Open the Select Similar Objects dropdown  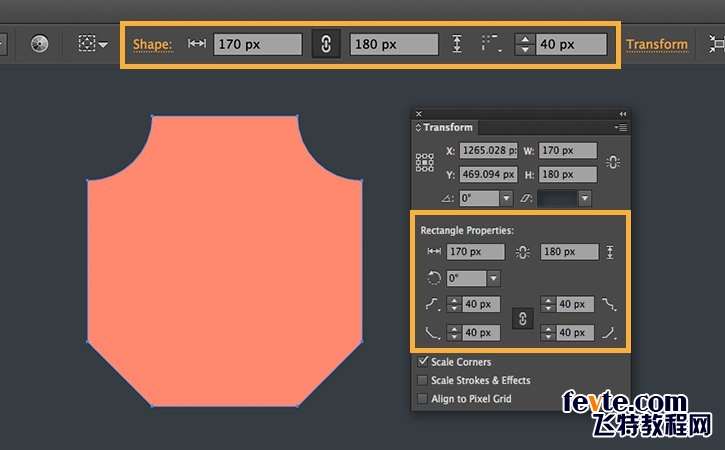click(x=92, y=44)
